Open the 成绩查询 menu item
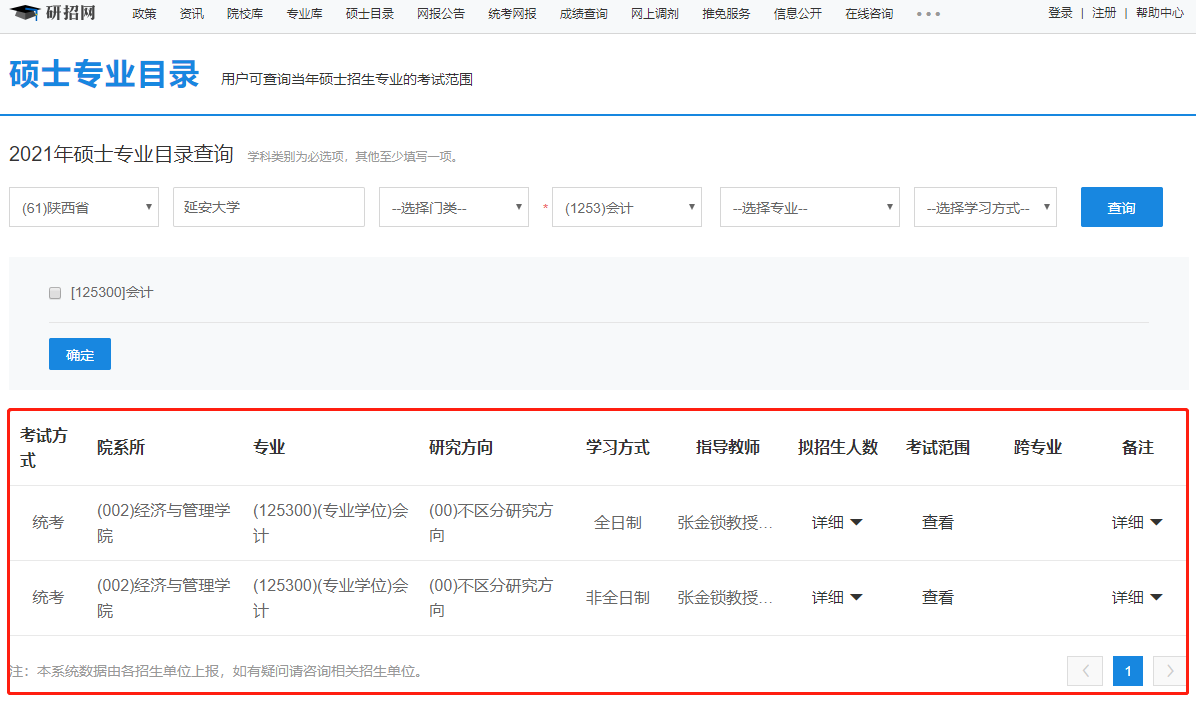The width and height of the screenshot is (1196, 724). point(584,14)
